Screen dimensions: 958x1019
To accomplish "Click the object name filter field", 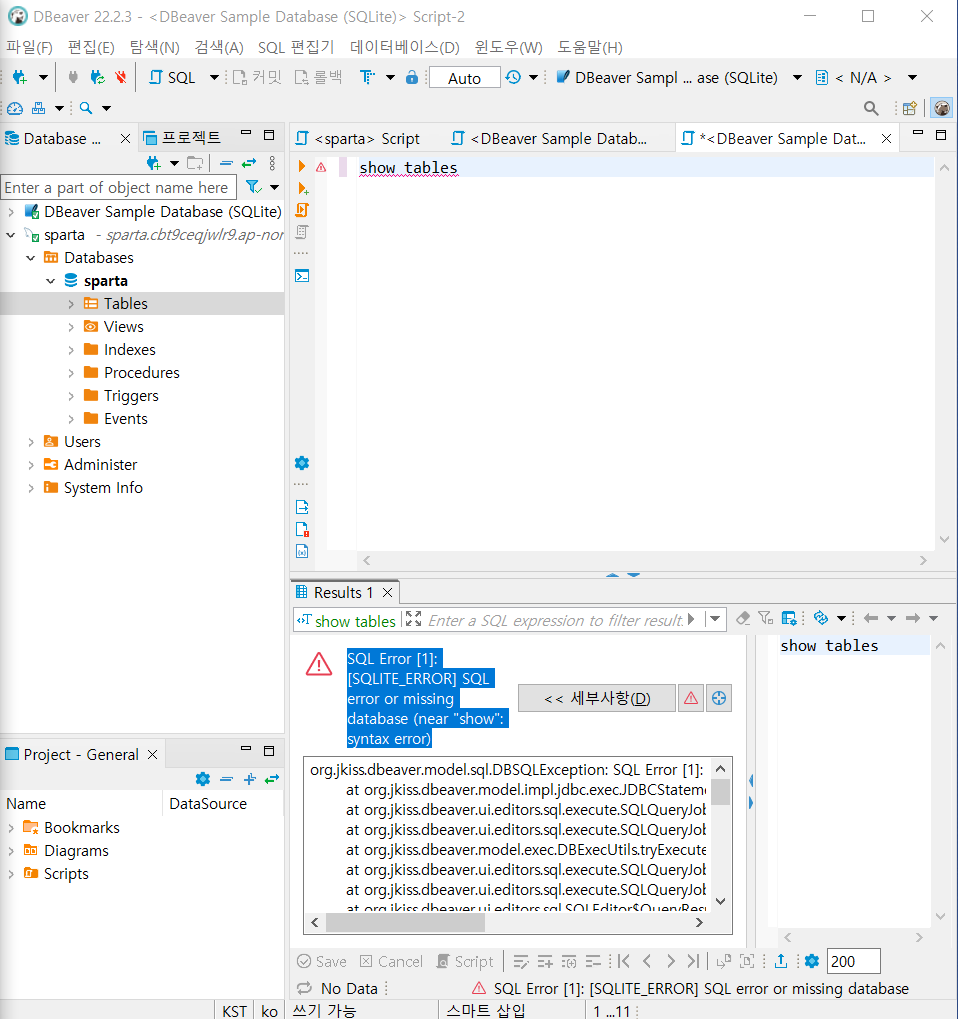I will (x=118, y=188).
